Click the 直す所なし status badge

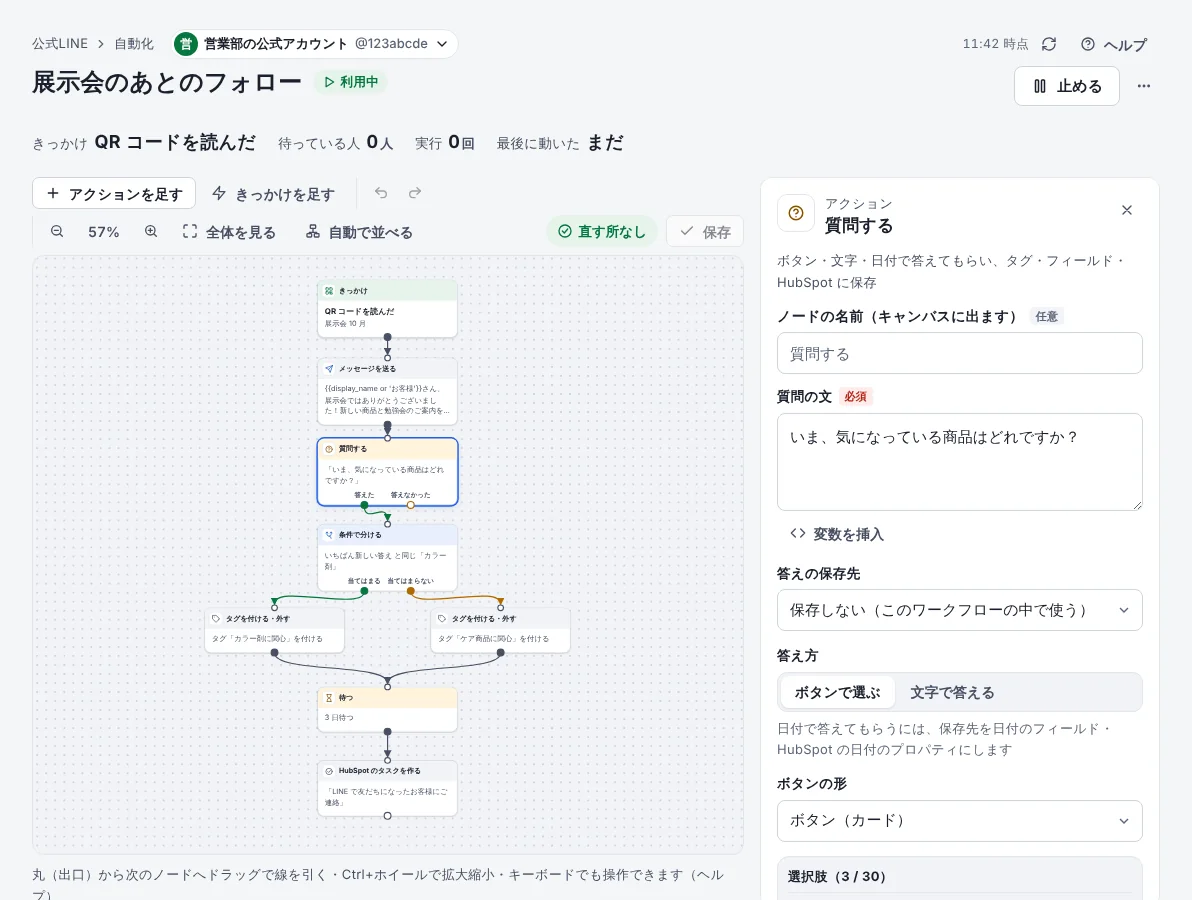pyautogui.click(x=602, y=231)
